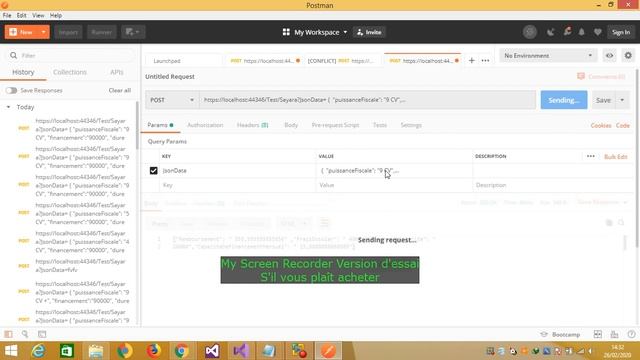Open the New button dropdown arrow
This screenshot has height=360, width=640.
43,32
